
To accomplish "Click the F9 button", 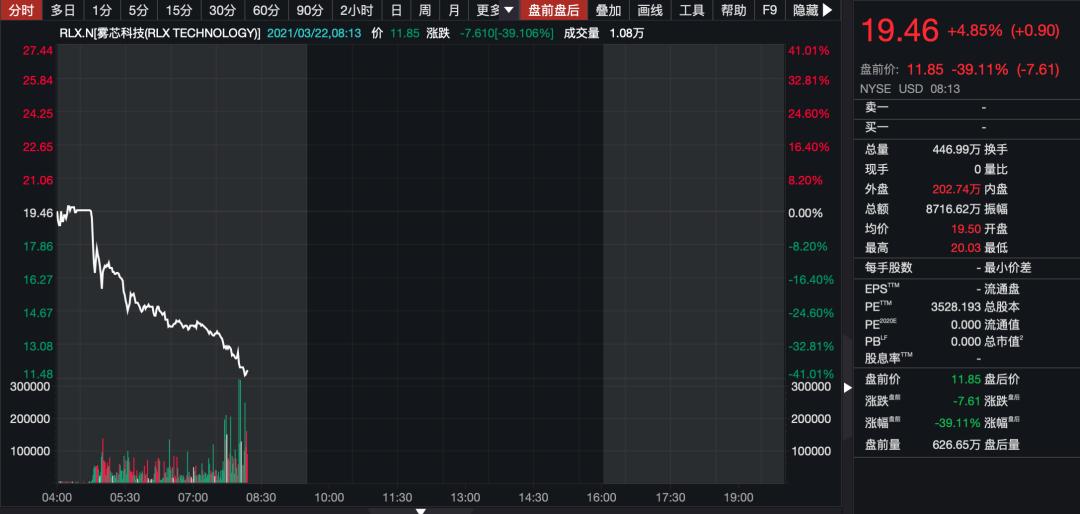I will point(770,10).
